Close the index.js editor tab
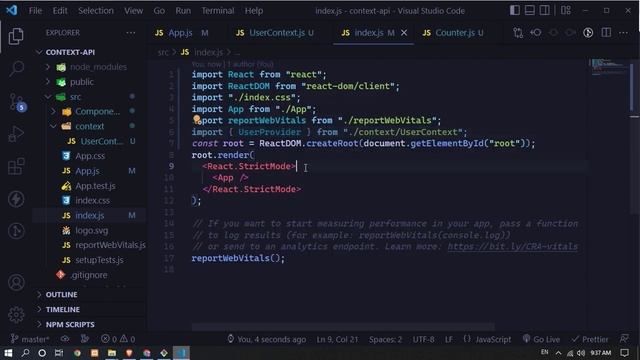 pos(404,33)
